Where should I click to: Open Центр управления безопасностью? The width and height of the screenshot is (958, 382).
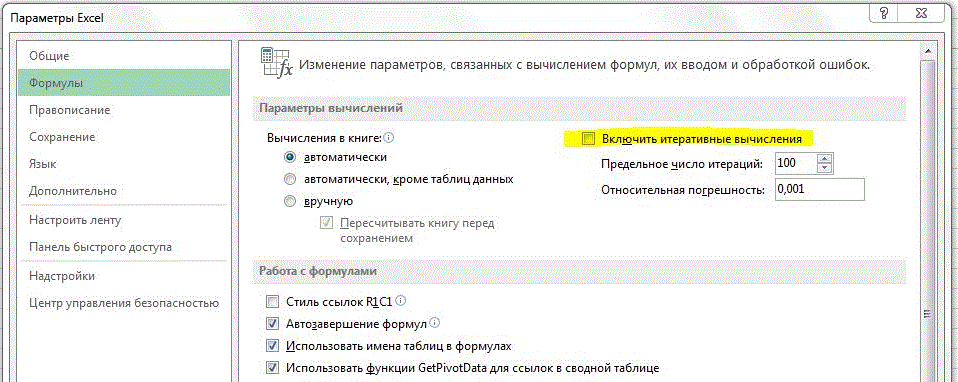pyautogui.click(x=124, y=303)
